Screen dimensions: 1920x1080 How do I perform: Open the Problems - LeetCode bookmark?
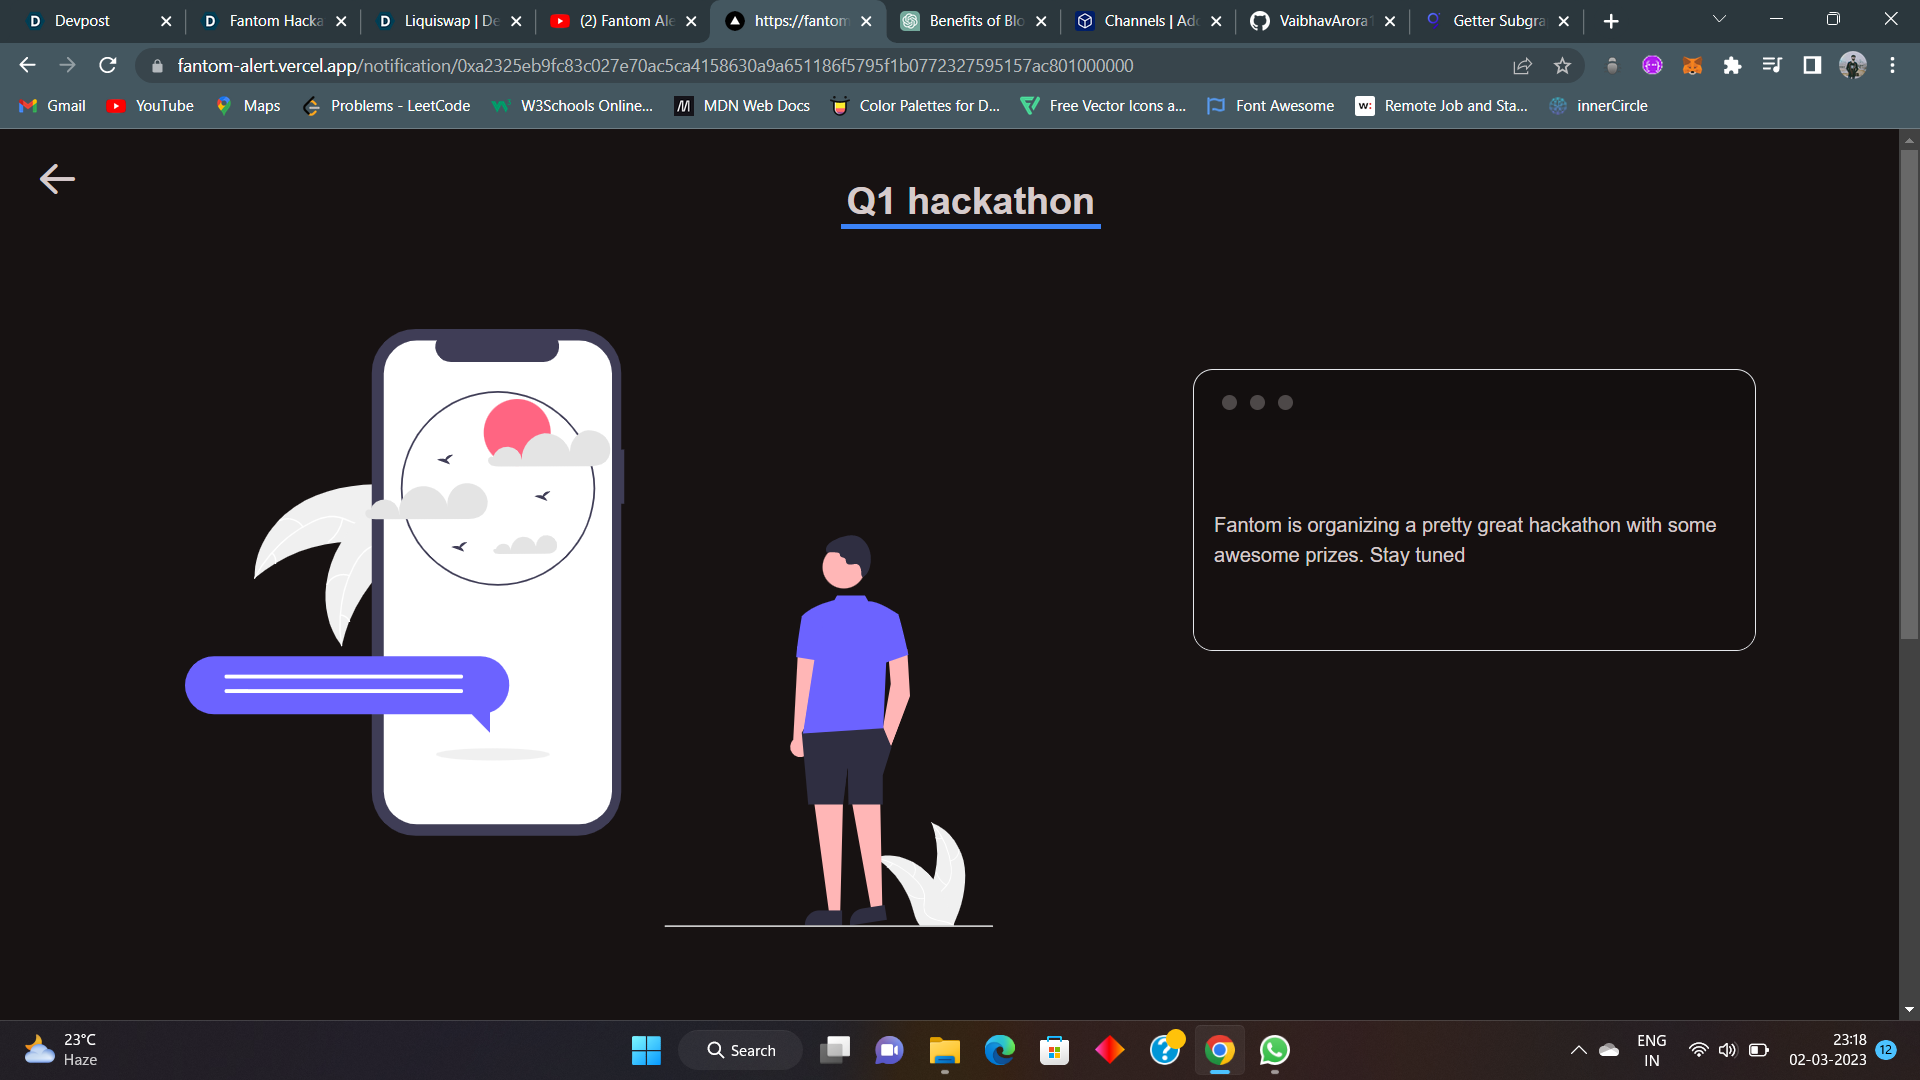387,106
